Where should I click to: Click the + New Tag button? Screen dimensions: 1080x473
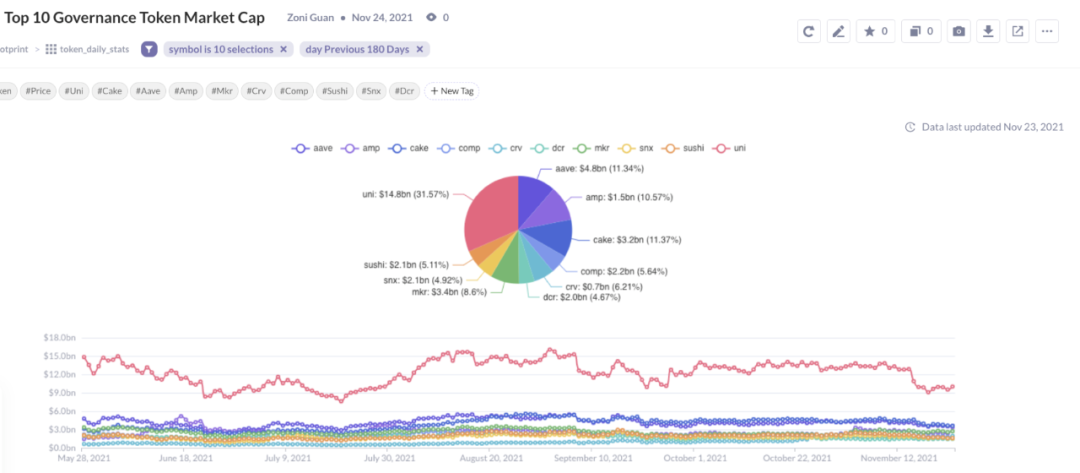pos(452,91)
